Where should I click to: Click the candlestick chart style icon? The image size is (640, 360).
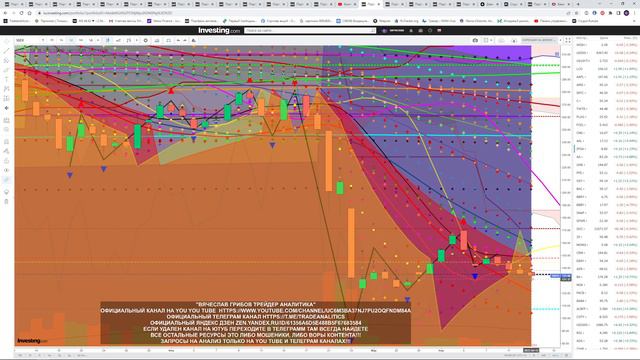pyautogui.click(x=108, y=40)
